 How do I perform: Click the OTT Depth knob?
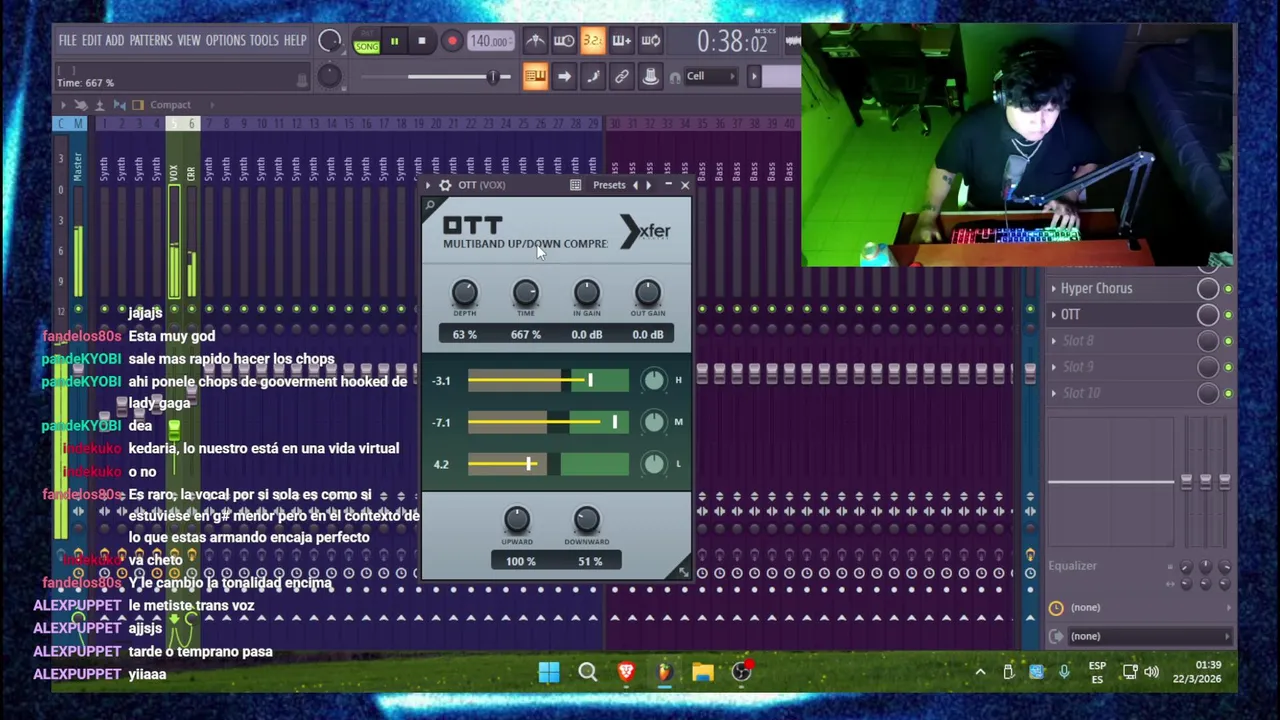point(464,293)
